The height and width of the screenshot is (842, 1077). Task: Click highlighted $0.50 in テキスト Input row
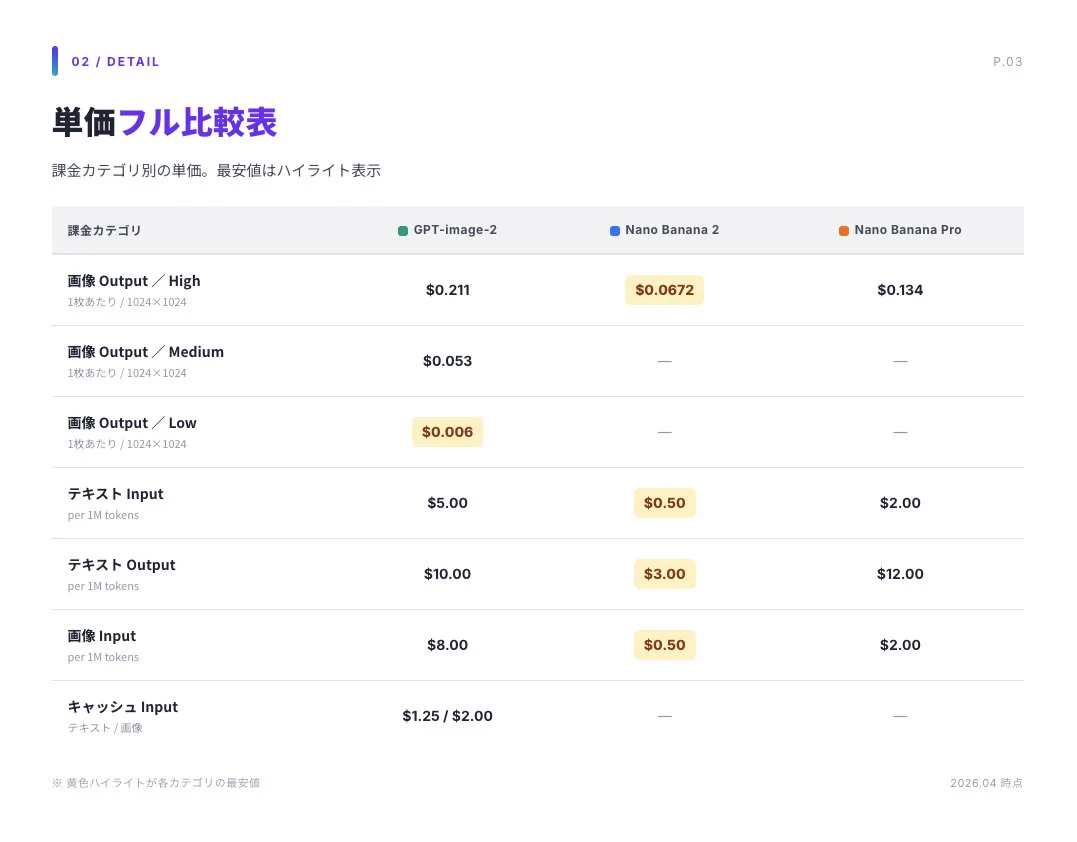pyautogui.click(x=664, y=503)
